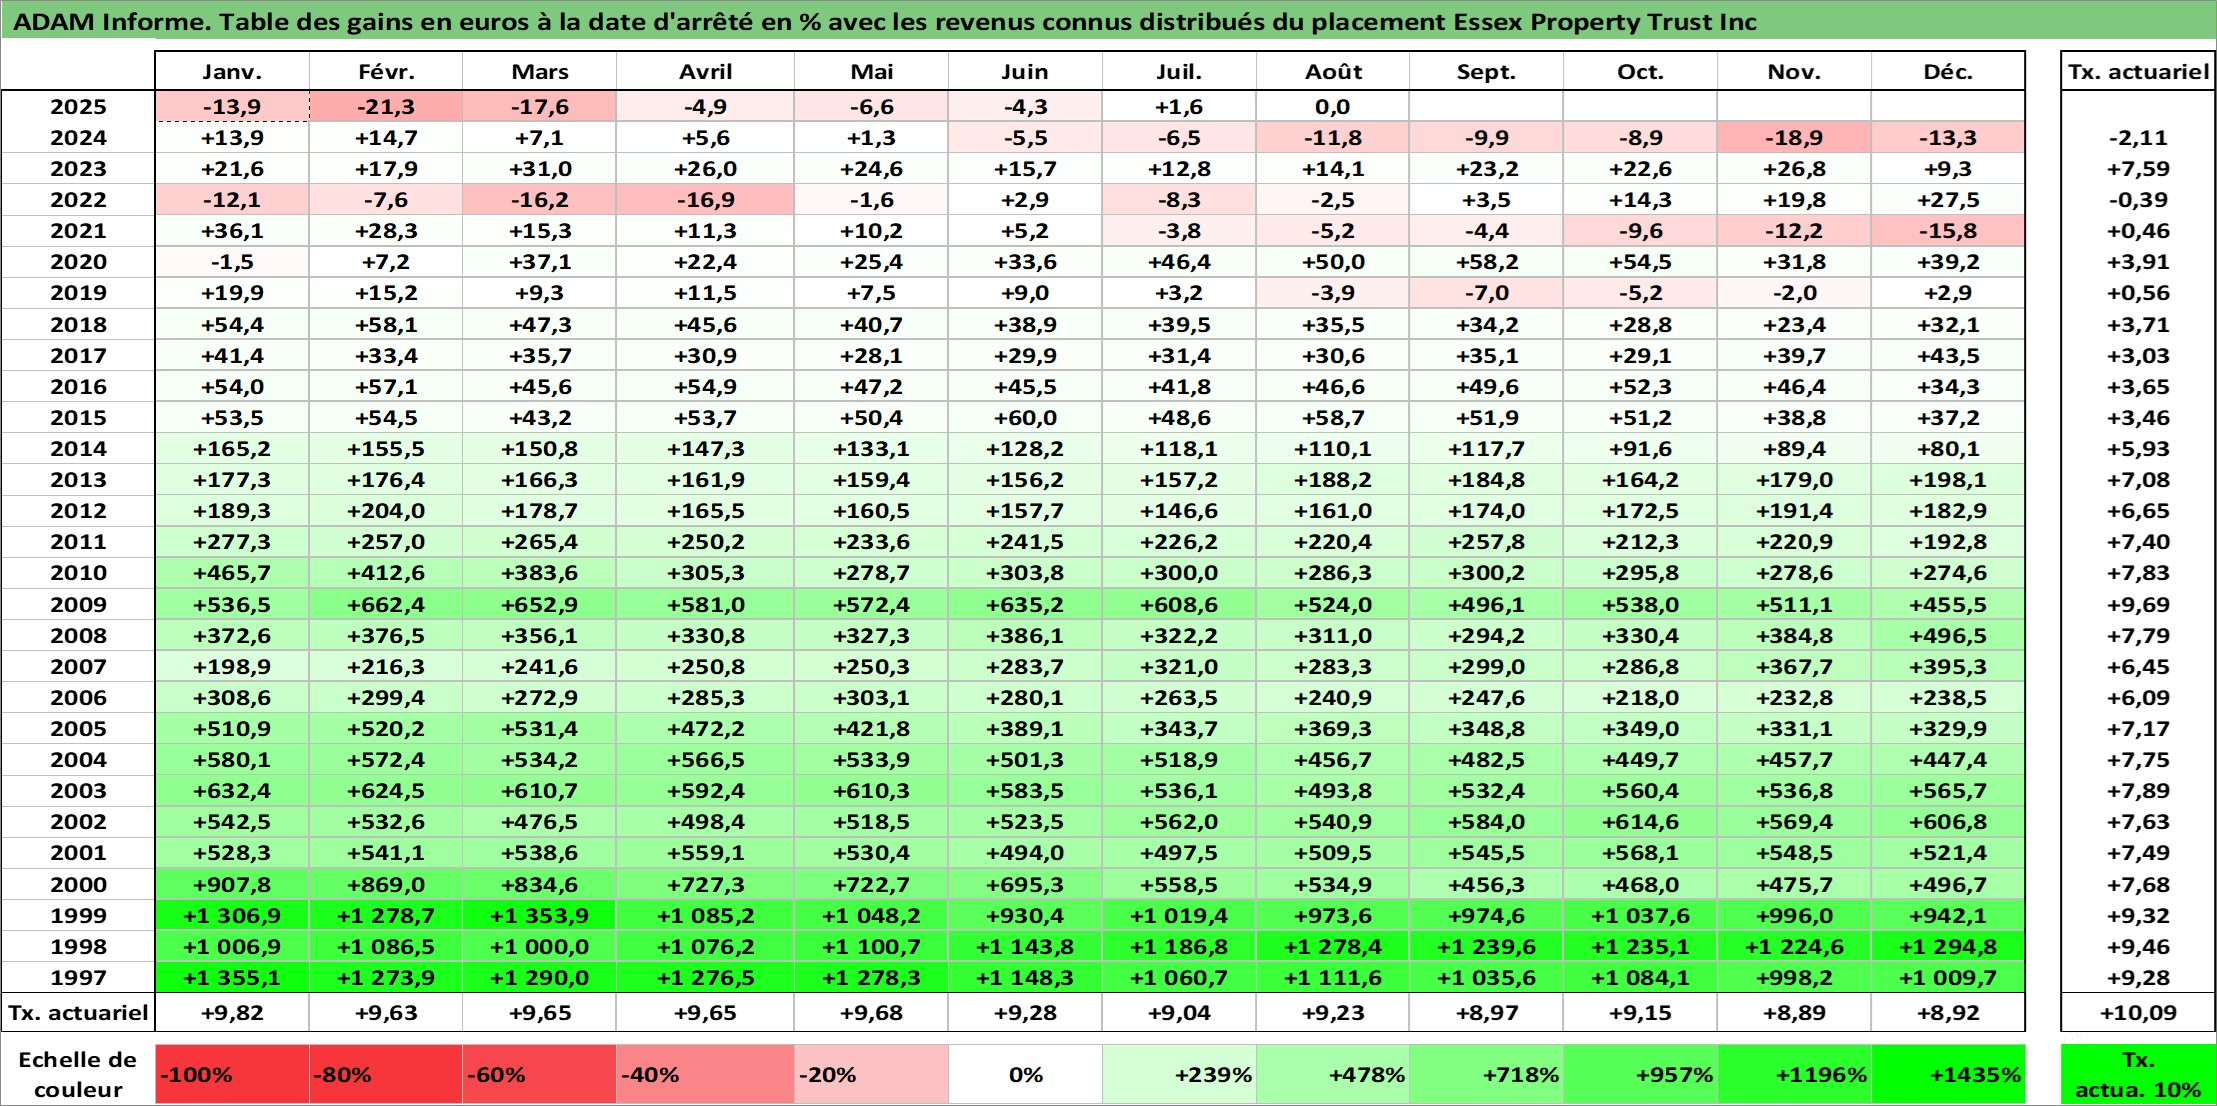This screenshot has height=1106, width=2217.
Task: Select the +8,97 actuarial rate under Sept.
Action: (x=1486, y=1012)
